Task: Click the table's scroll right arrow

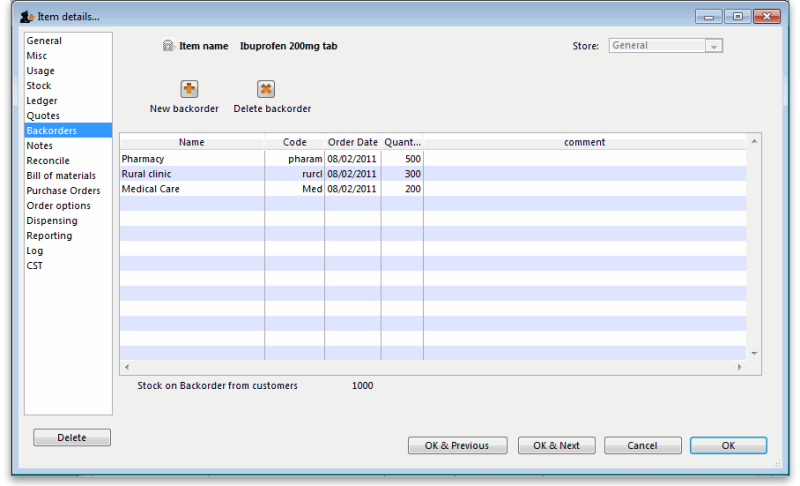Action: [739, 367]
